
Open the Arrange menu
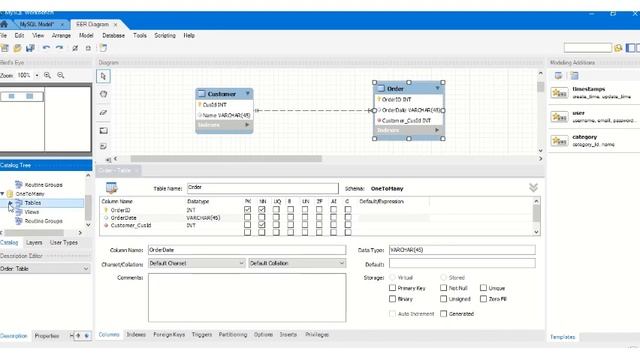[x=61, y=36]
